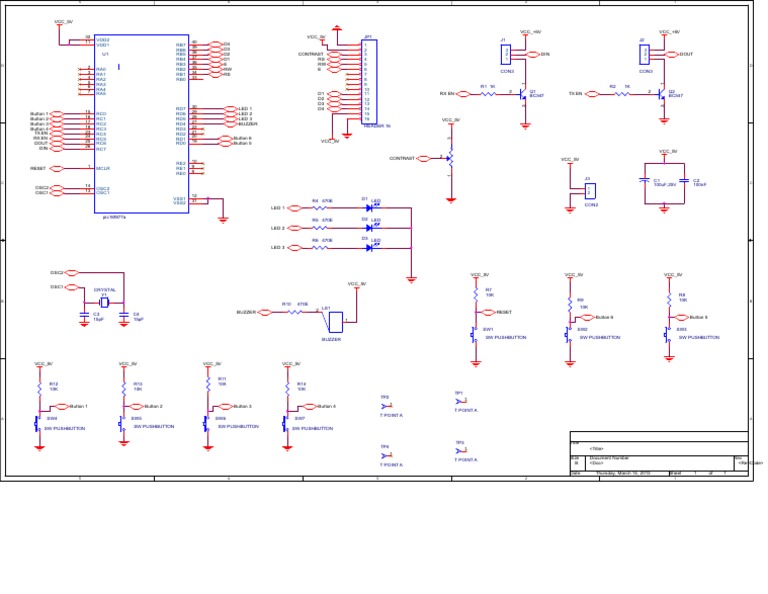Image resolution: width=768 pixels, height=594 pixels.
Task: Select test point TP3 symbol
Action: point(461,451)
